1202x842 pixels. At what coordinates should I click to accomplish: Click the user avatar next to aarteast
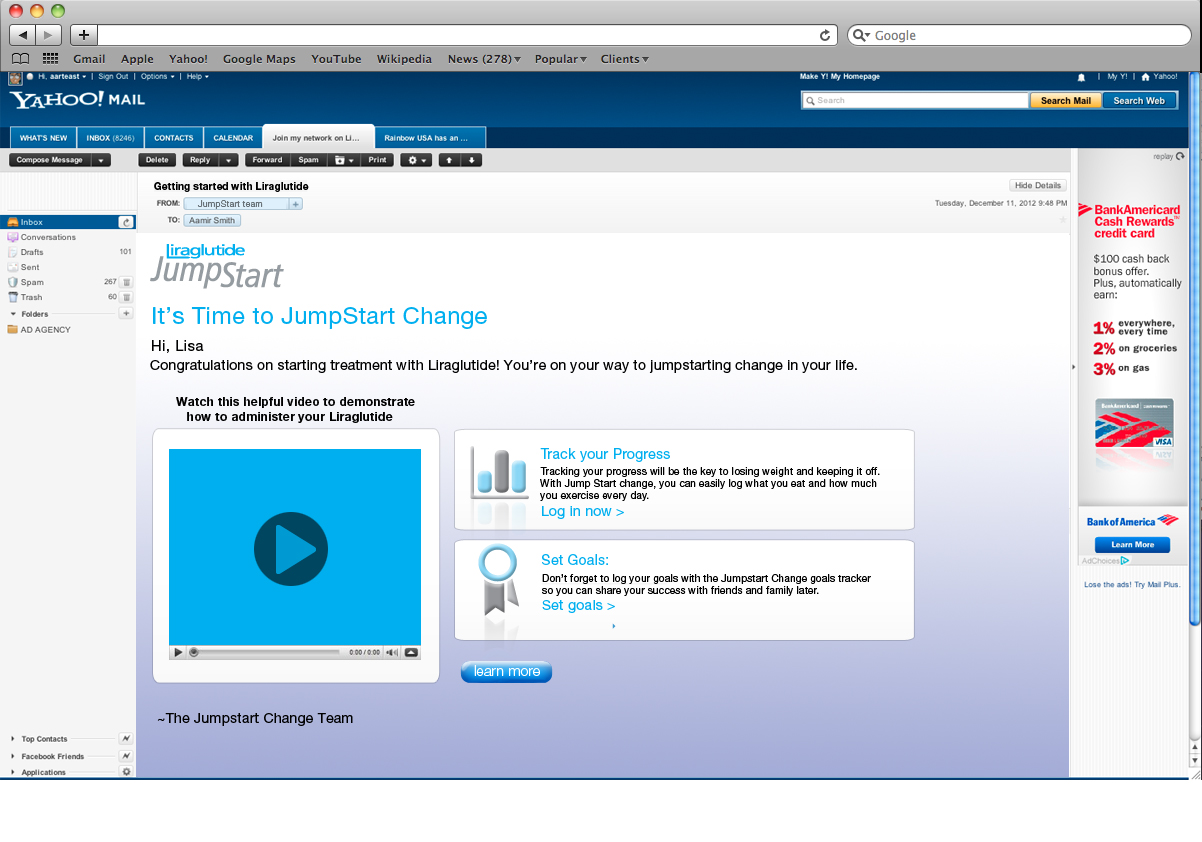coord(16,77)
